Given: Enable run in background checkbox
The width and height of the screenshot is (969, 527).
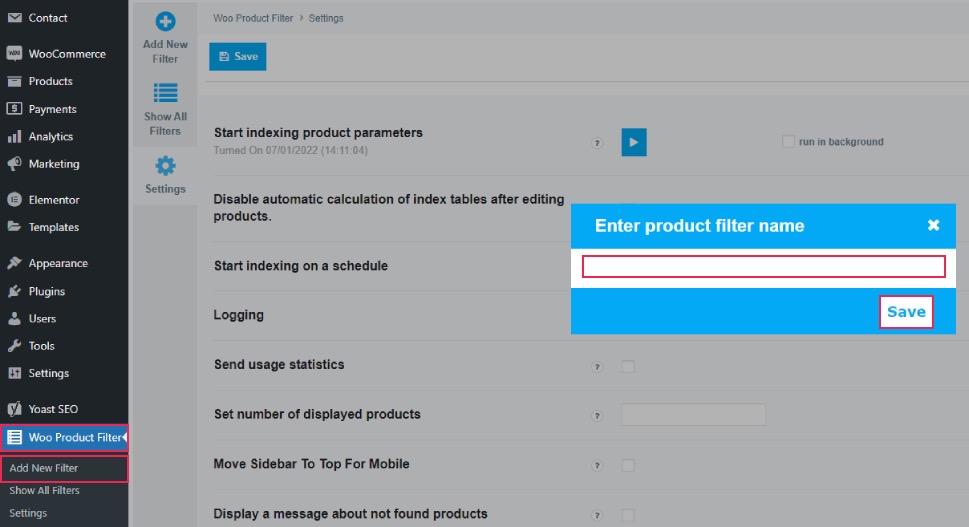Looking at the screenshot, I should 788,141.
